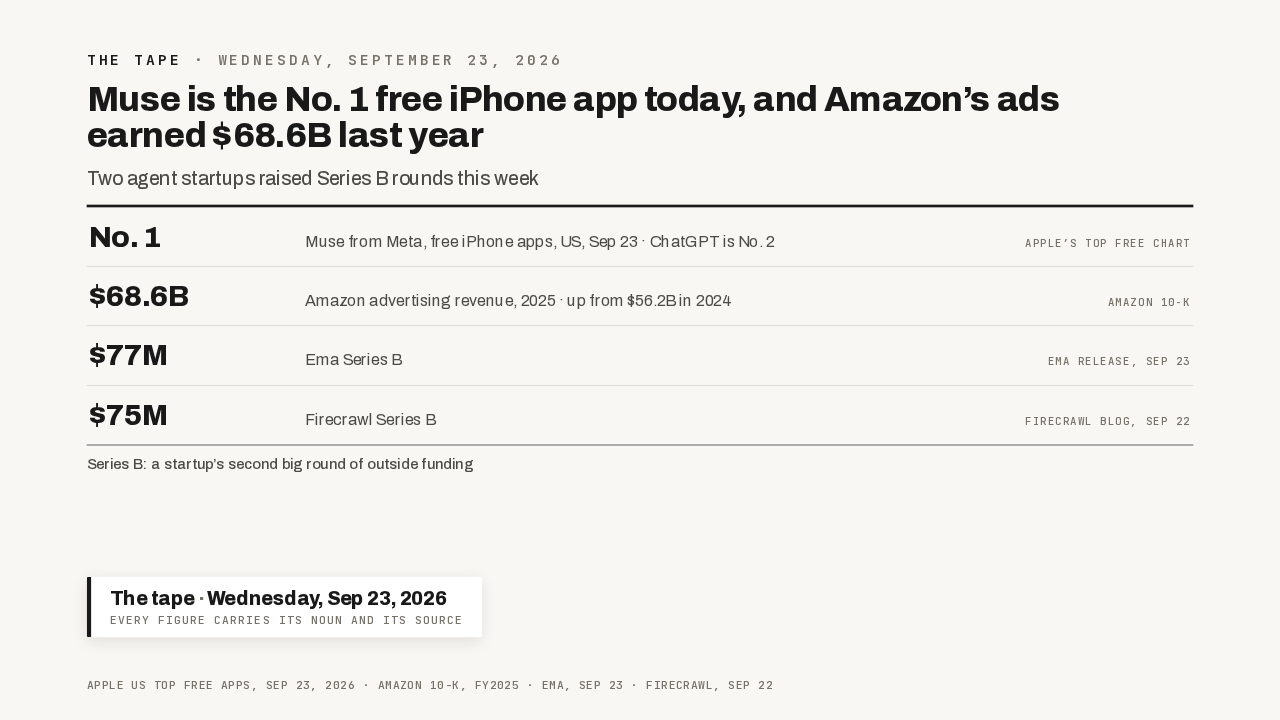Open the Ema Release, Sep 23 source
Screen dimensions: 1280x720
1119,361
